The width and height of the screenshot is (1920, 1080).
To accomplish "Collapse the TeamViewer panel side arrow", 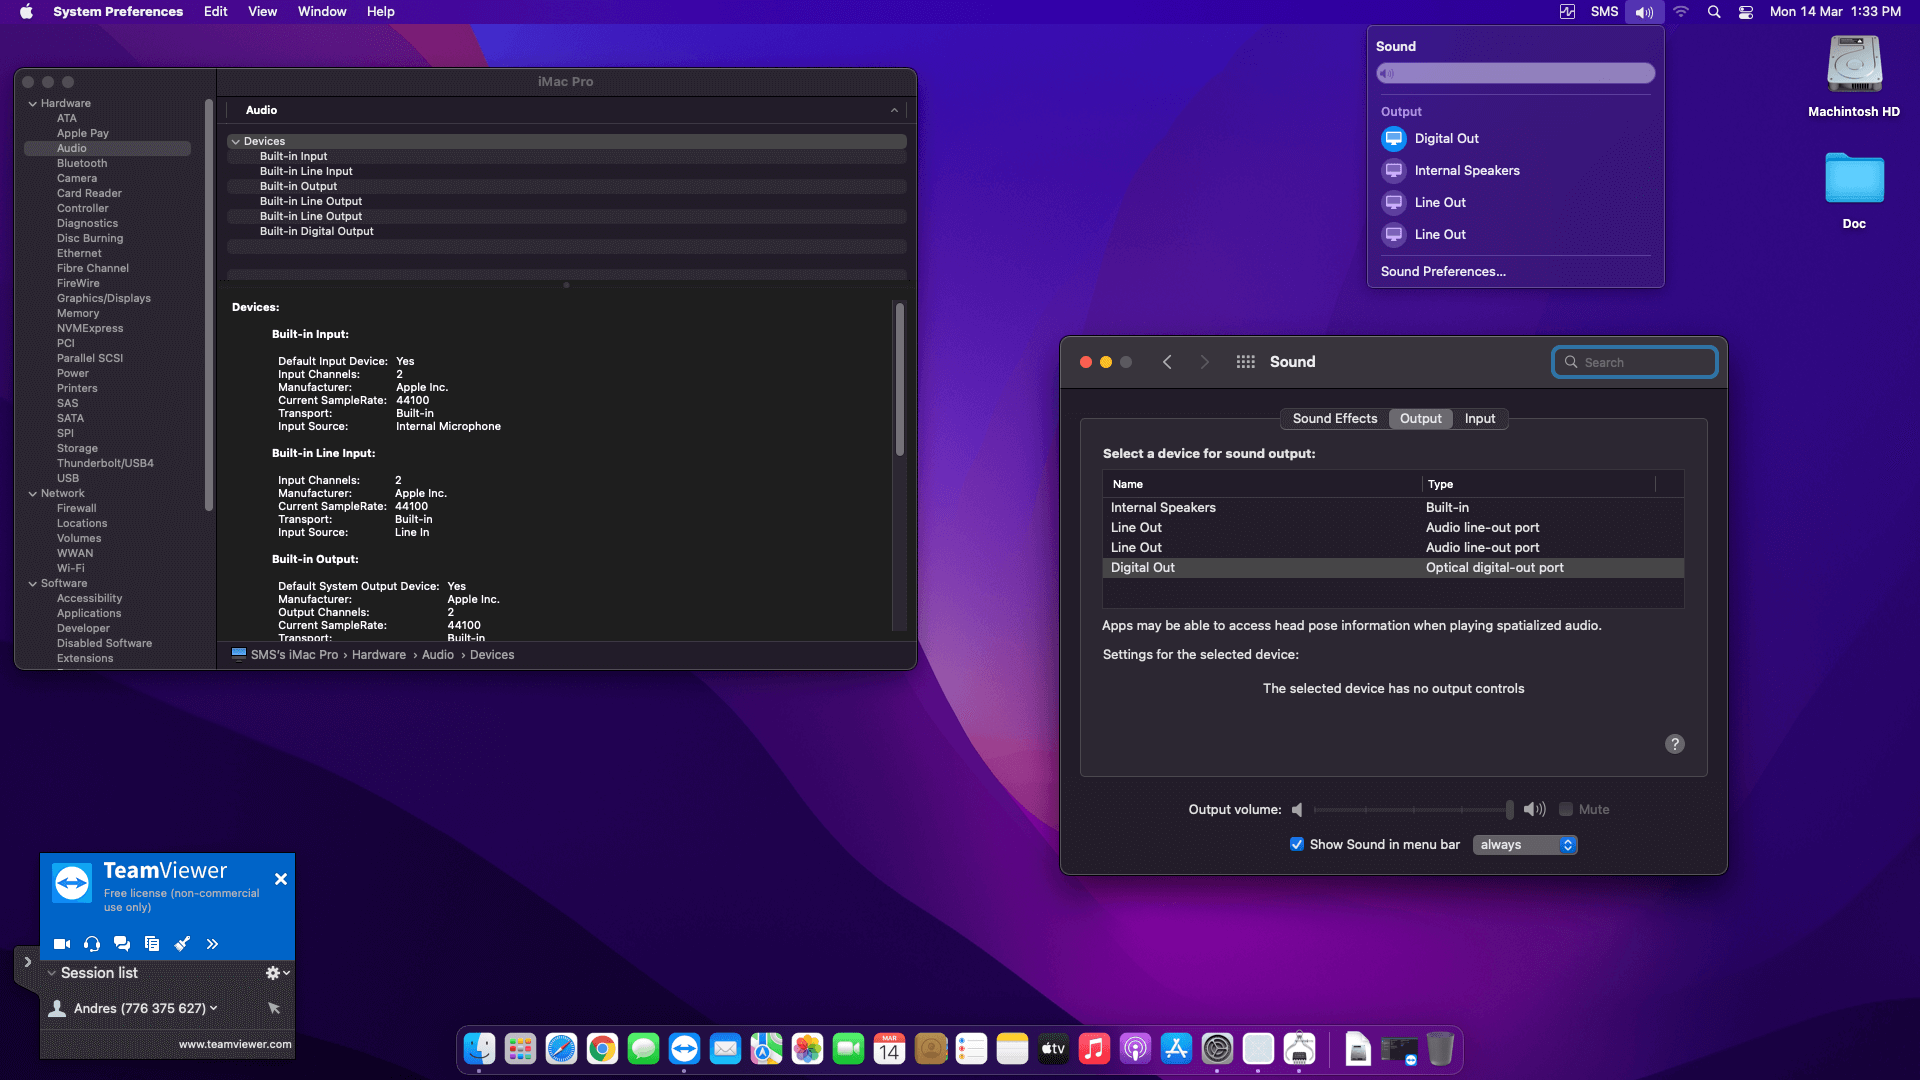I will pos(27,962).
